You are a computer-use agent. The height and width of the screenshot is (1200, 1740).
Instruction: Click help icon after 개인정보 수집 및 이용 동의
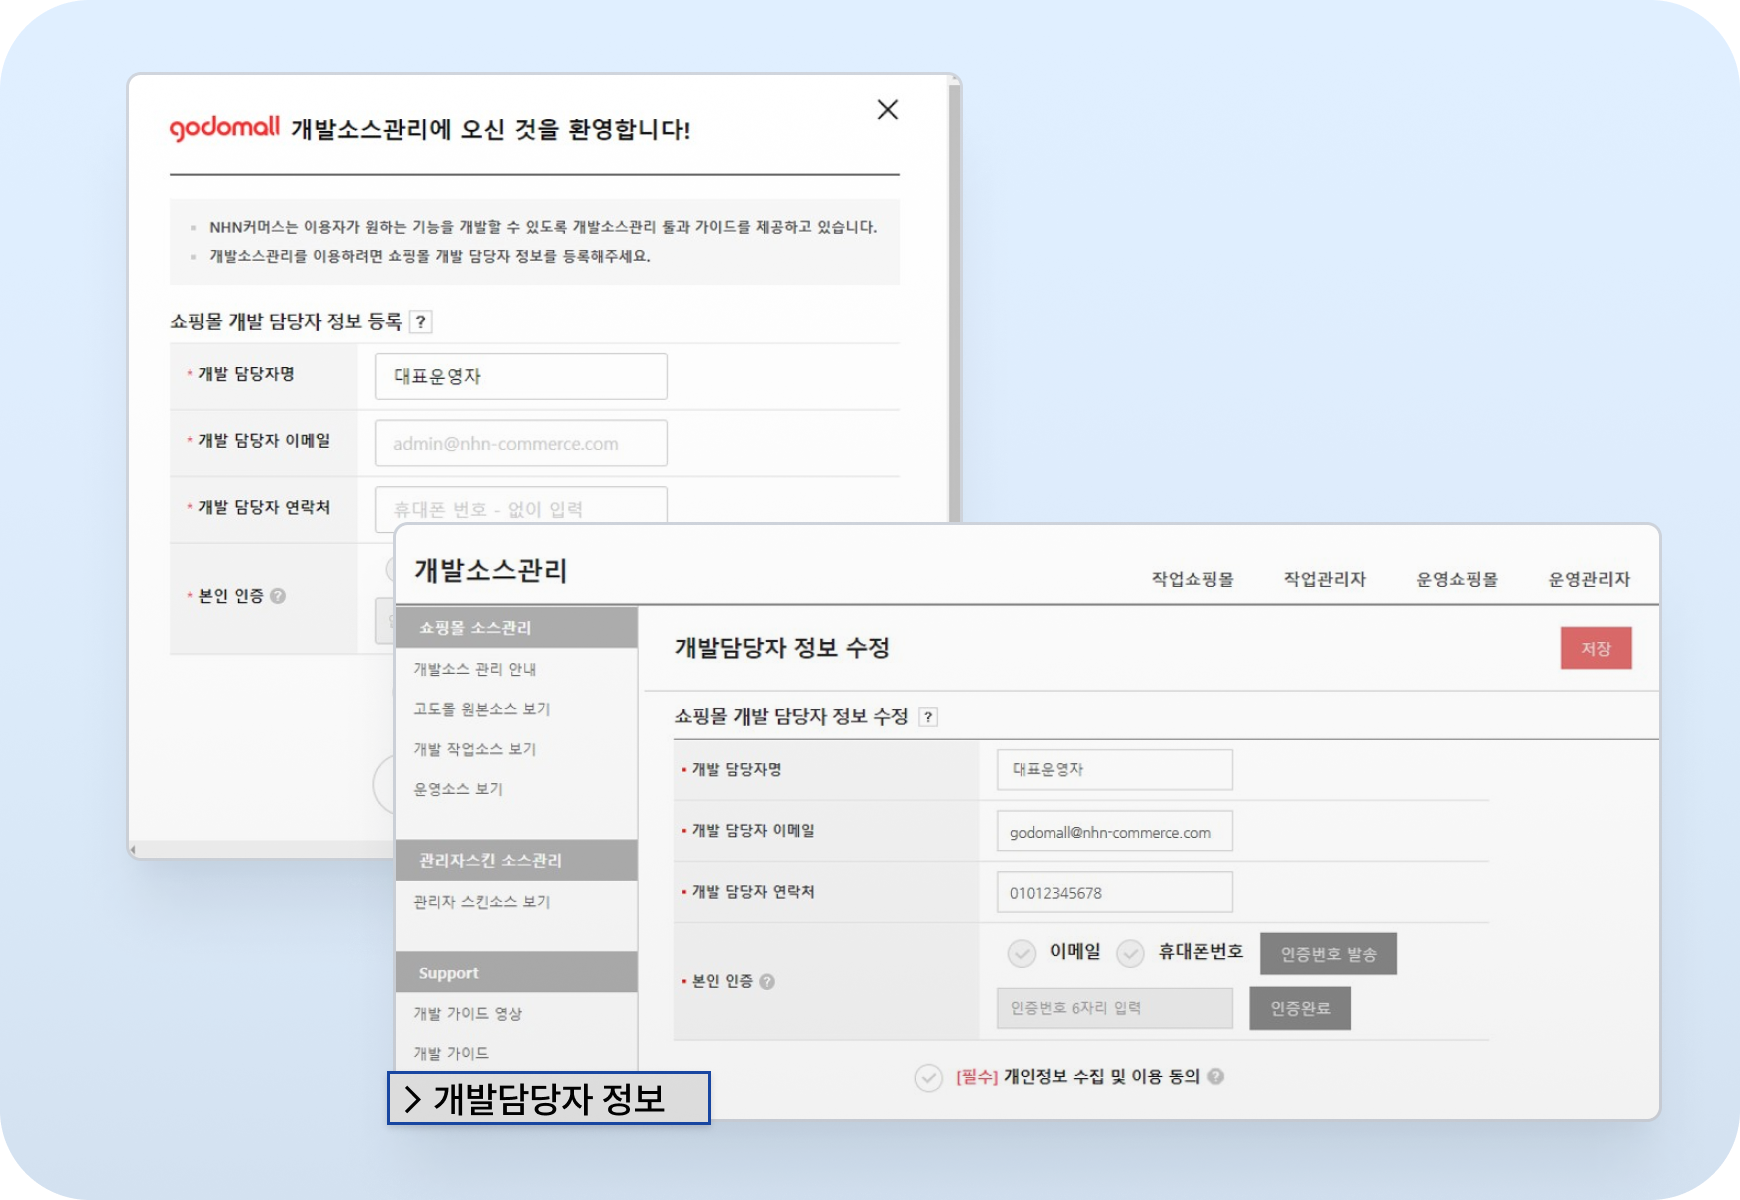[1216, 1077]
